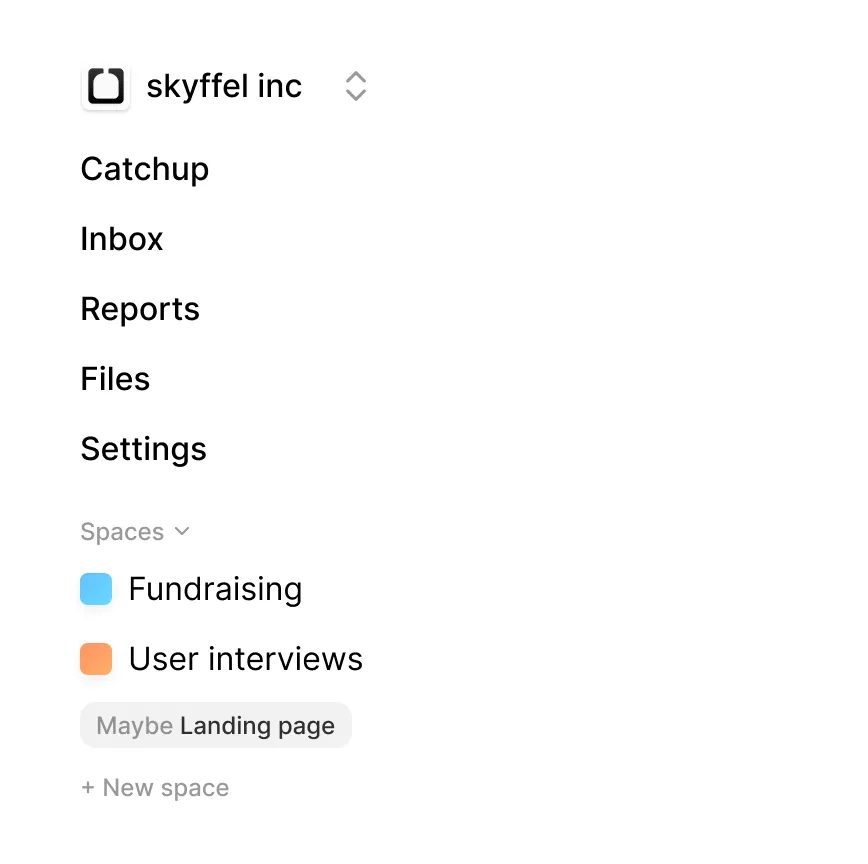868x864 pixels.
Task: Select the User interviews space
Action: 246,659
